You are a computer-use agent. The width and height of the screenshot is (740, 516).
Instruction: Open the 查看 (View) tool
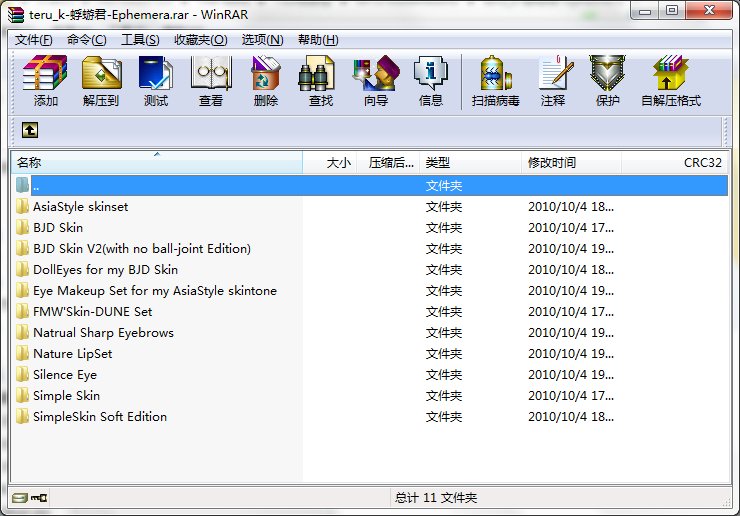point(211,81)
